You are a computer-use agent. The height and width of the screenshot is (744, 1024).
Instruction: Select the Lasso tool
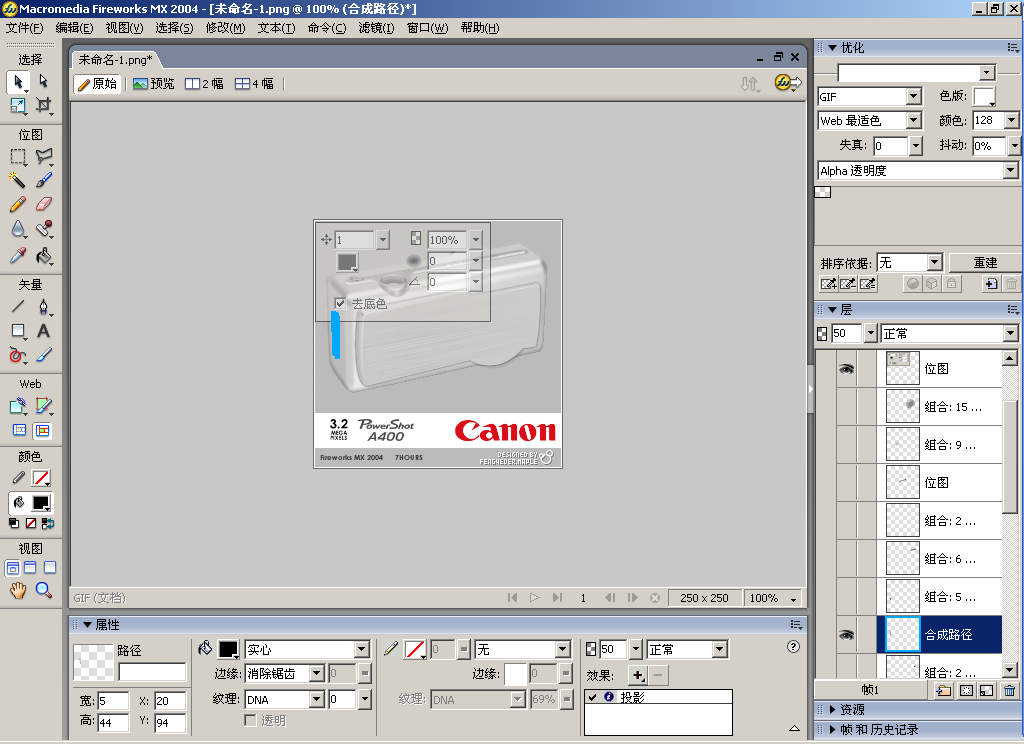[43, 157]
